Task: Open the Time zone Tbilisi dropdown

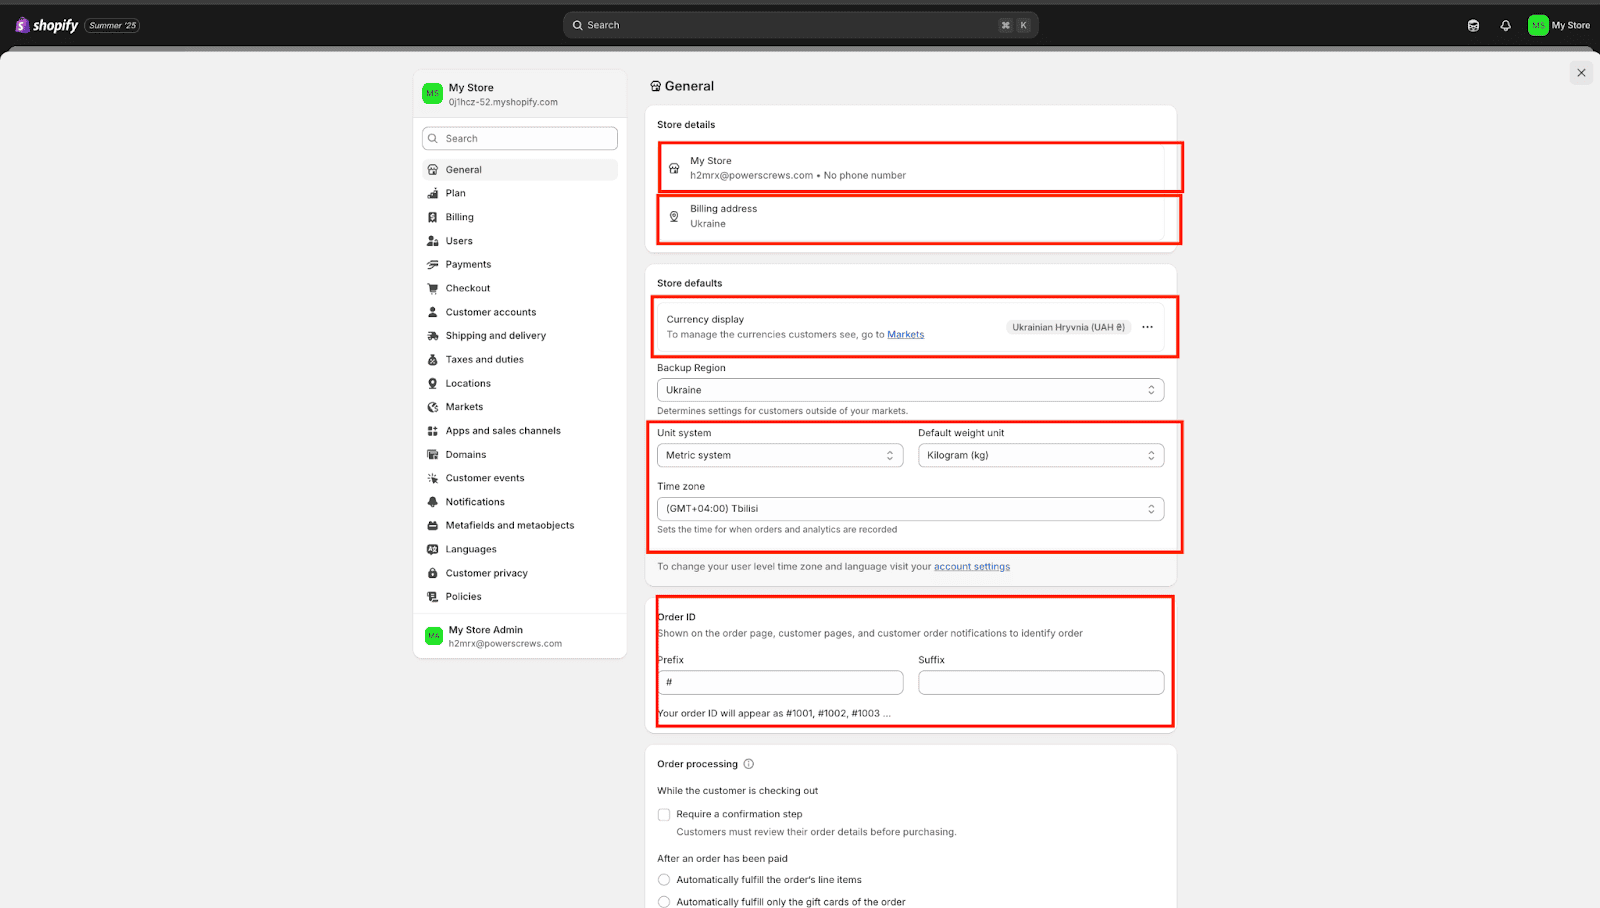Action: (910, 509)
